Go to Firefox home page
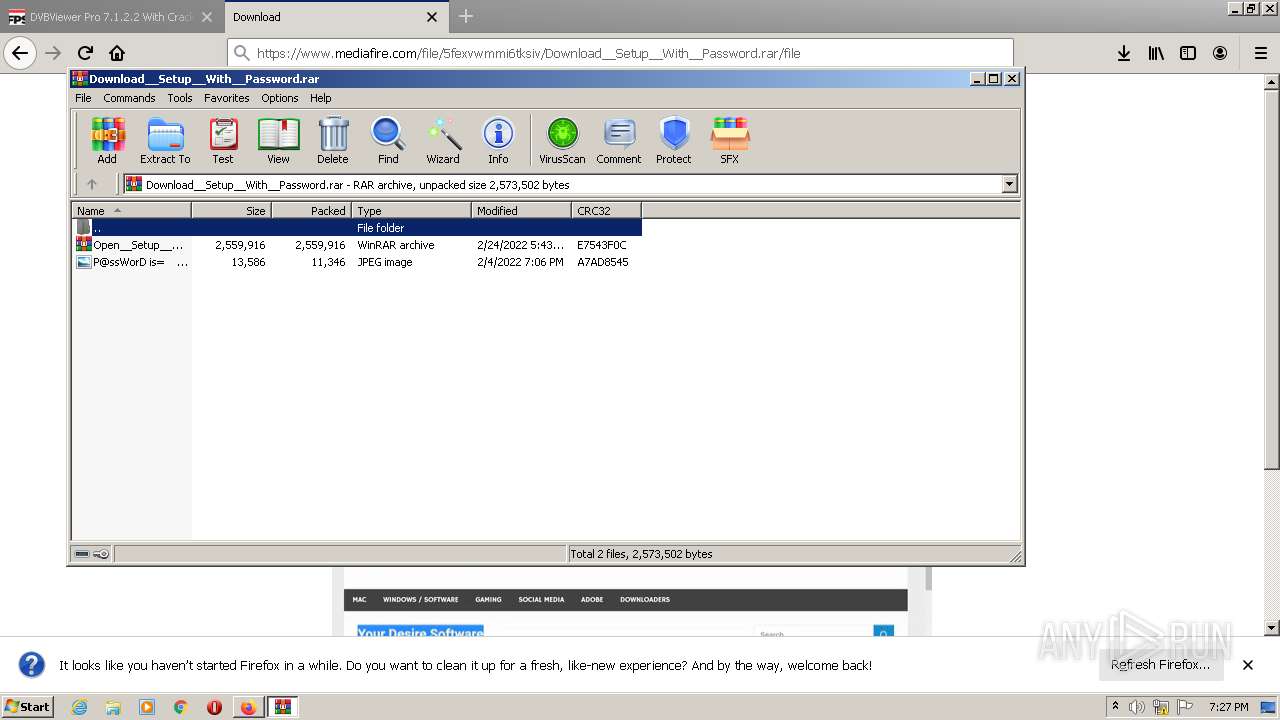Image resolution: width=1280 pixels, height=720 pixels. tap(117, 53)
